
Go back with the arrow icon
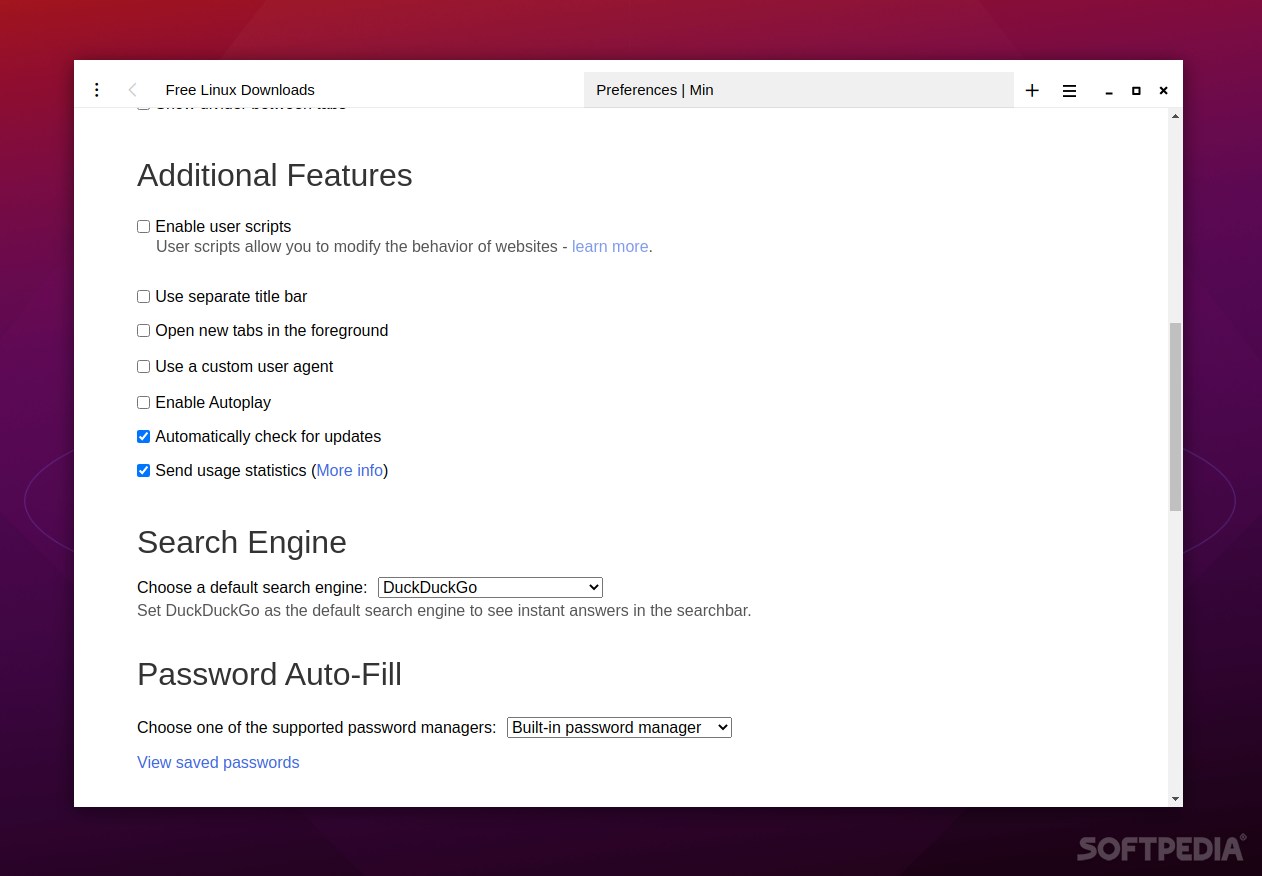(x=133, y=90)
